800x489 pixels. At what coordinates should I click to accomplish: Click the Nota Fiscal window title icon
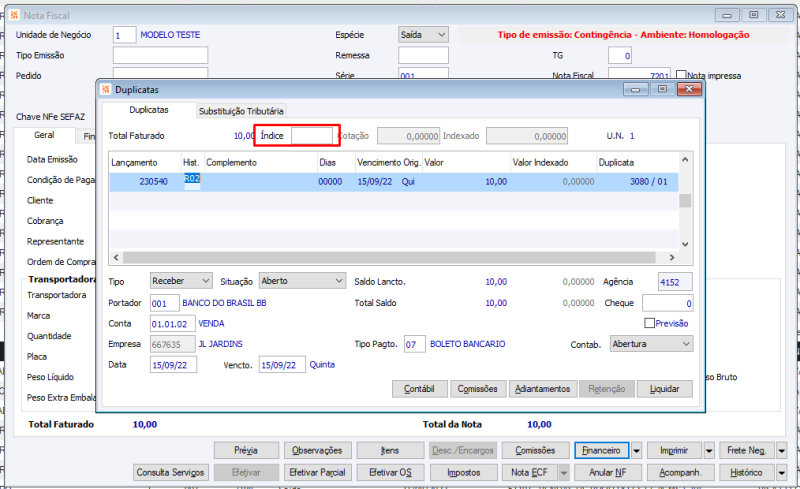point(15,15)
